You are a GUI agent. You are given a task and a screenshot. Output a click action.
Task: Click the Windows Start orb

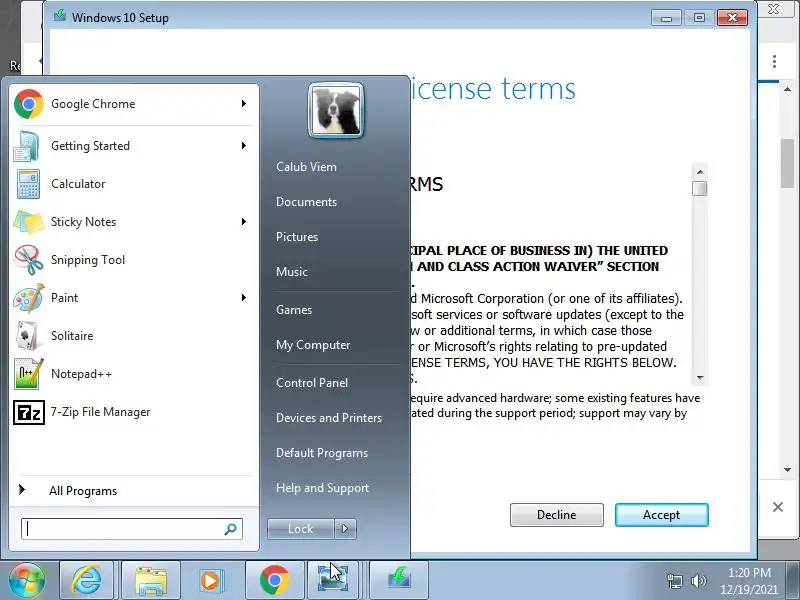coord(27,580)
